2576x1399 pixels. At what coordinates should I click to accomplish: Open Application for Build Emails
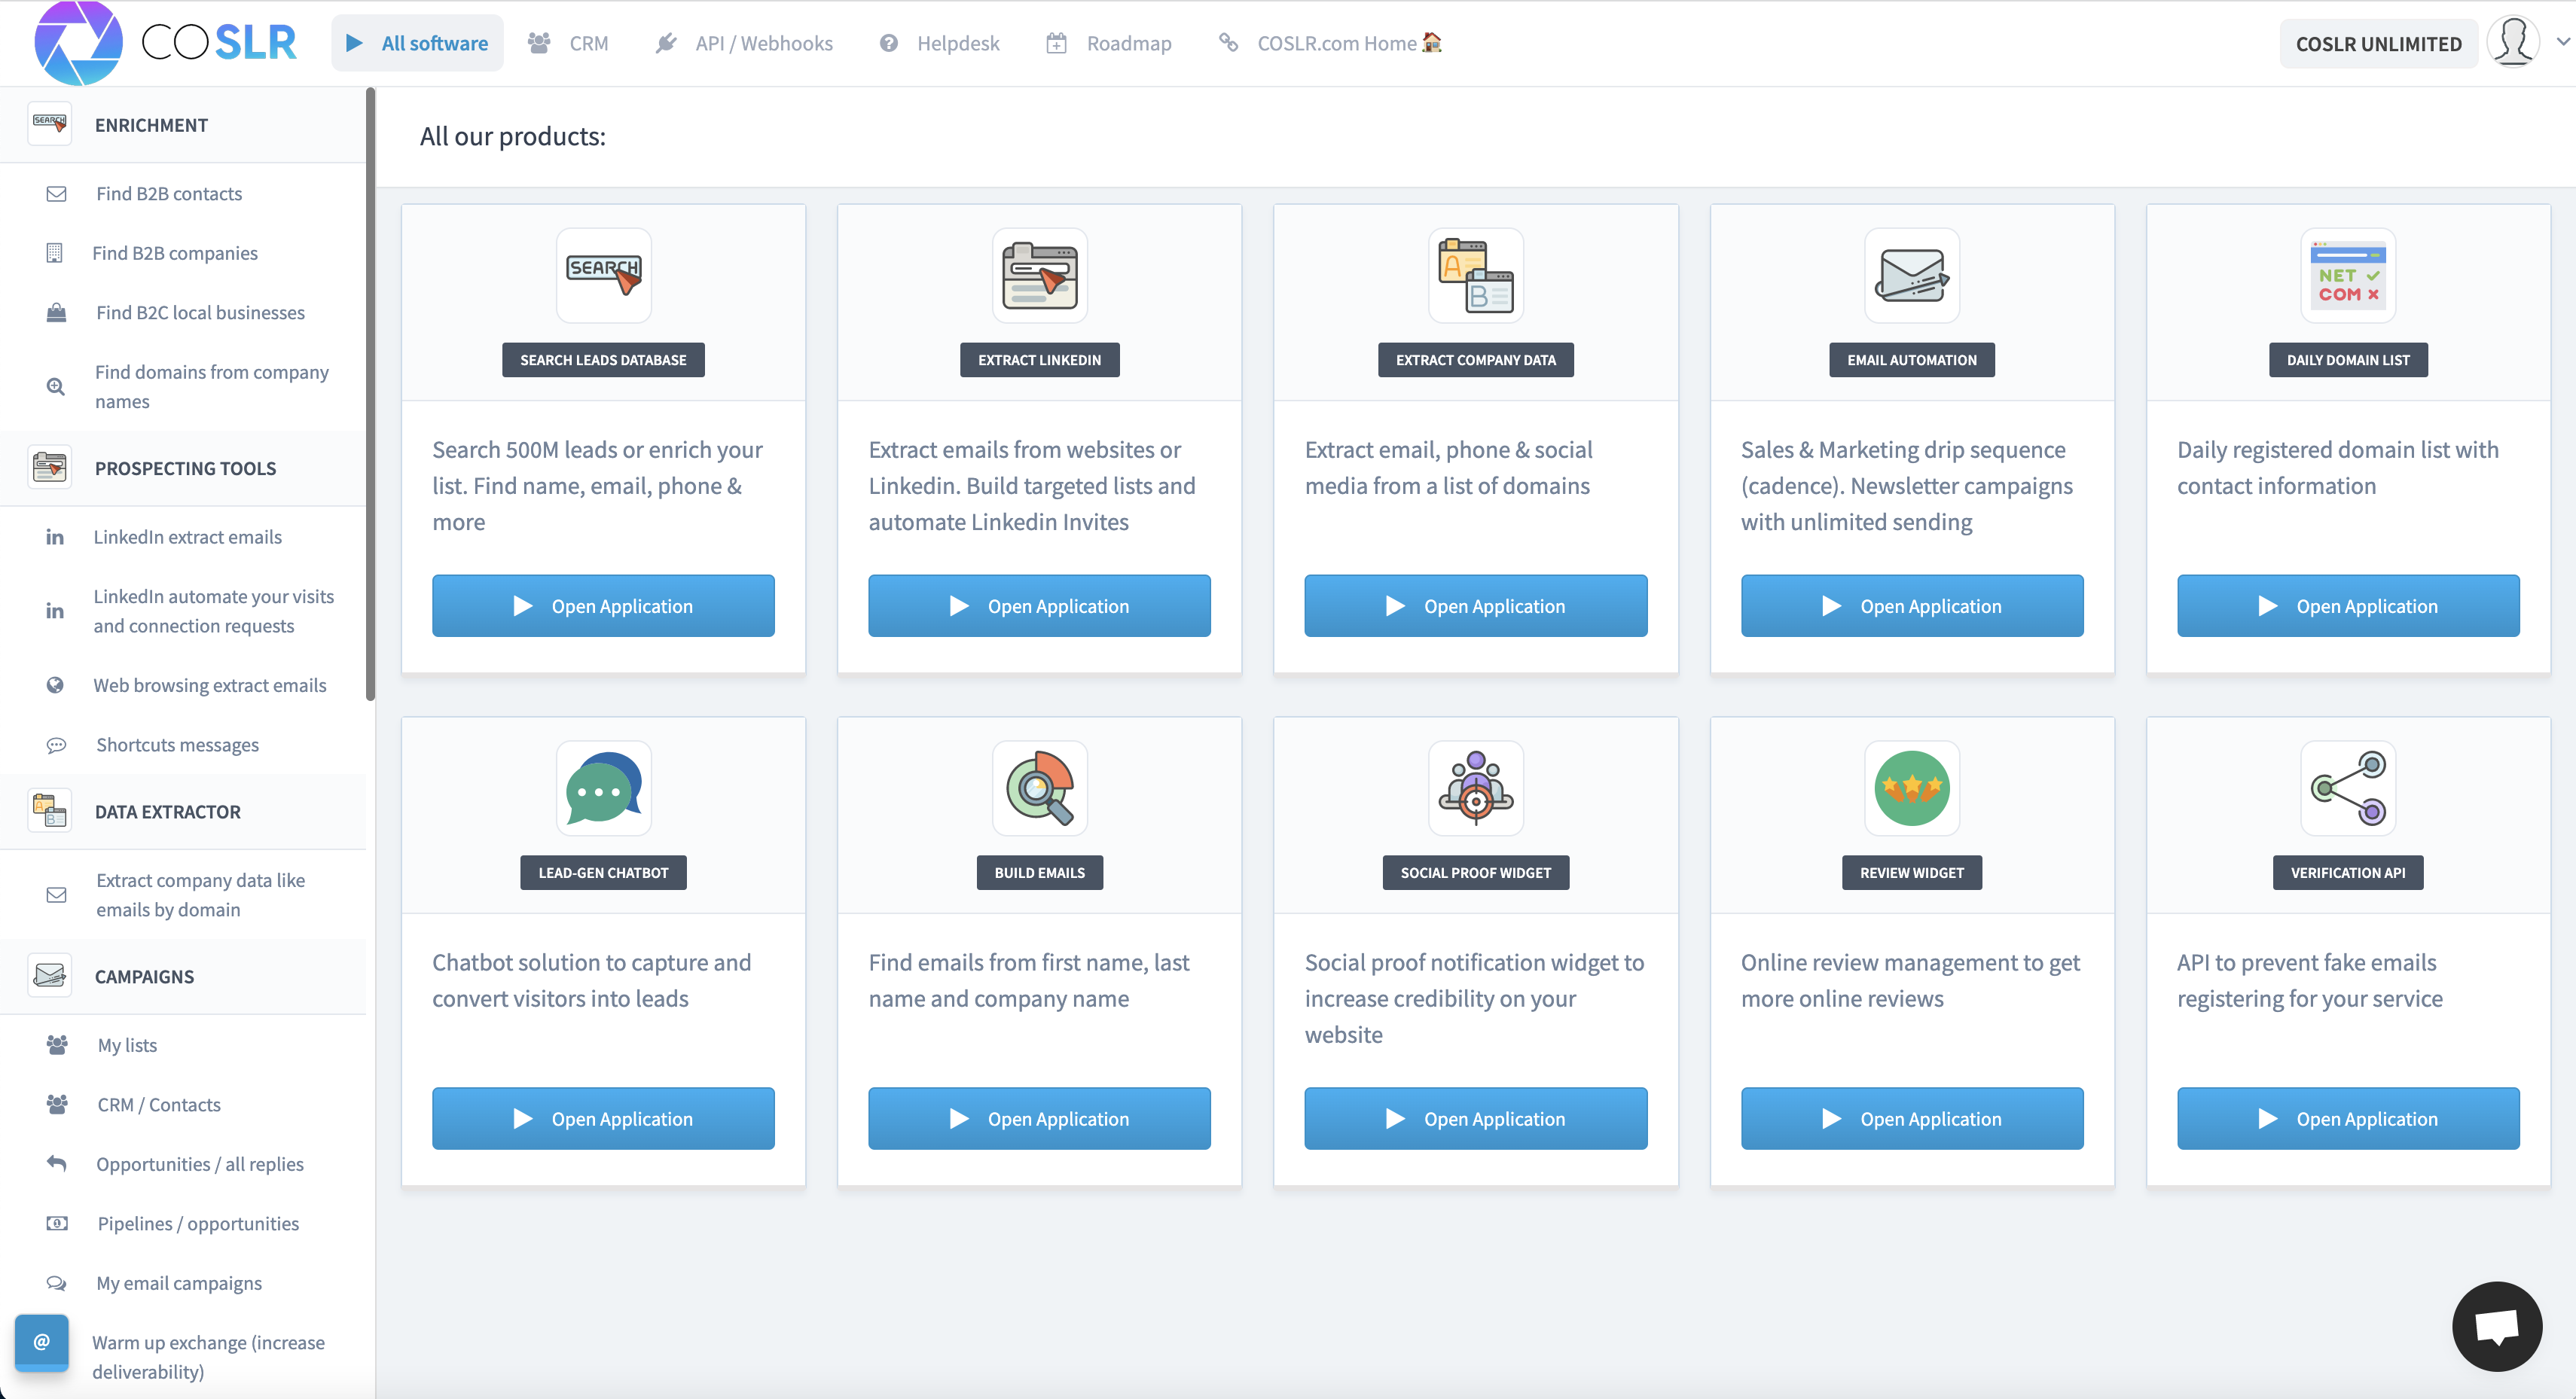(x=1039, y=1118)
